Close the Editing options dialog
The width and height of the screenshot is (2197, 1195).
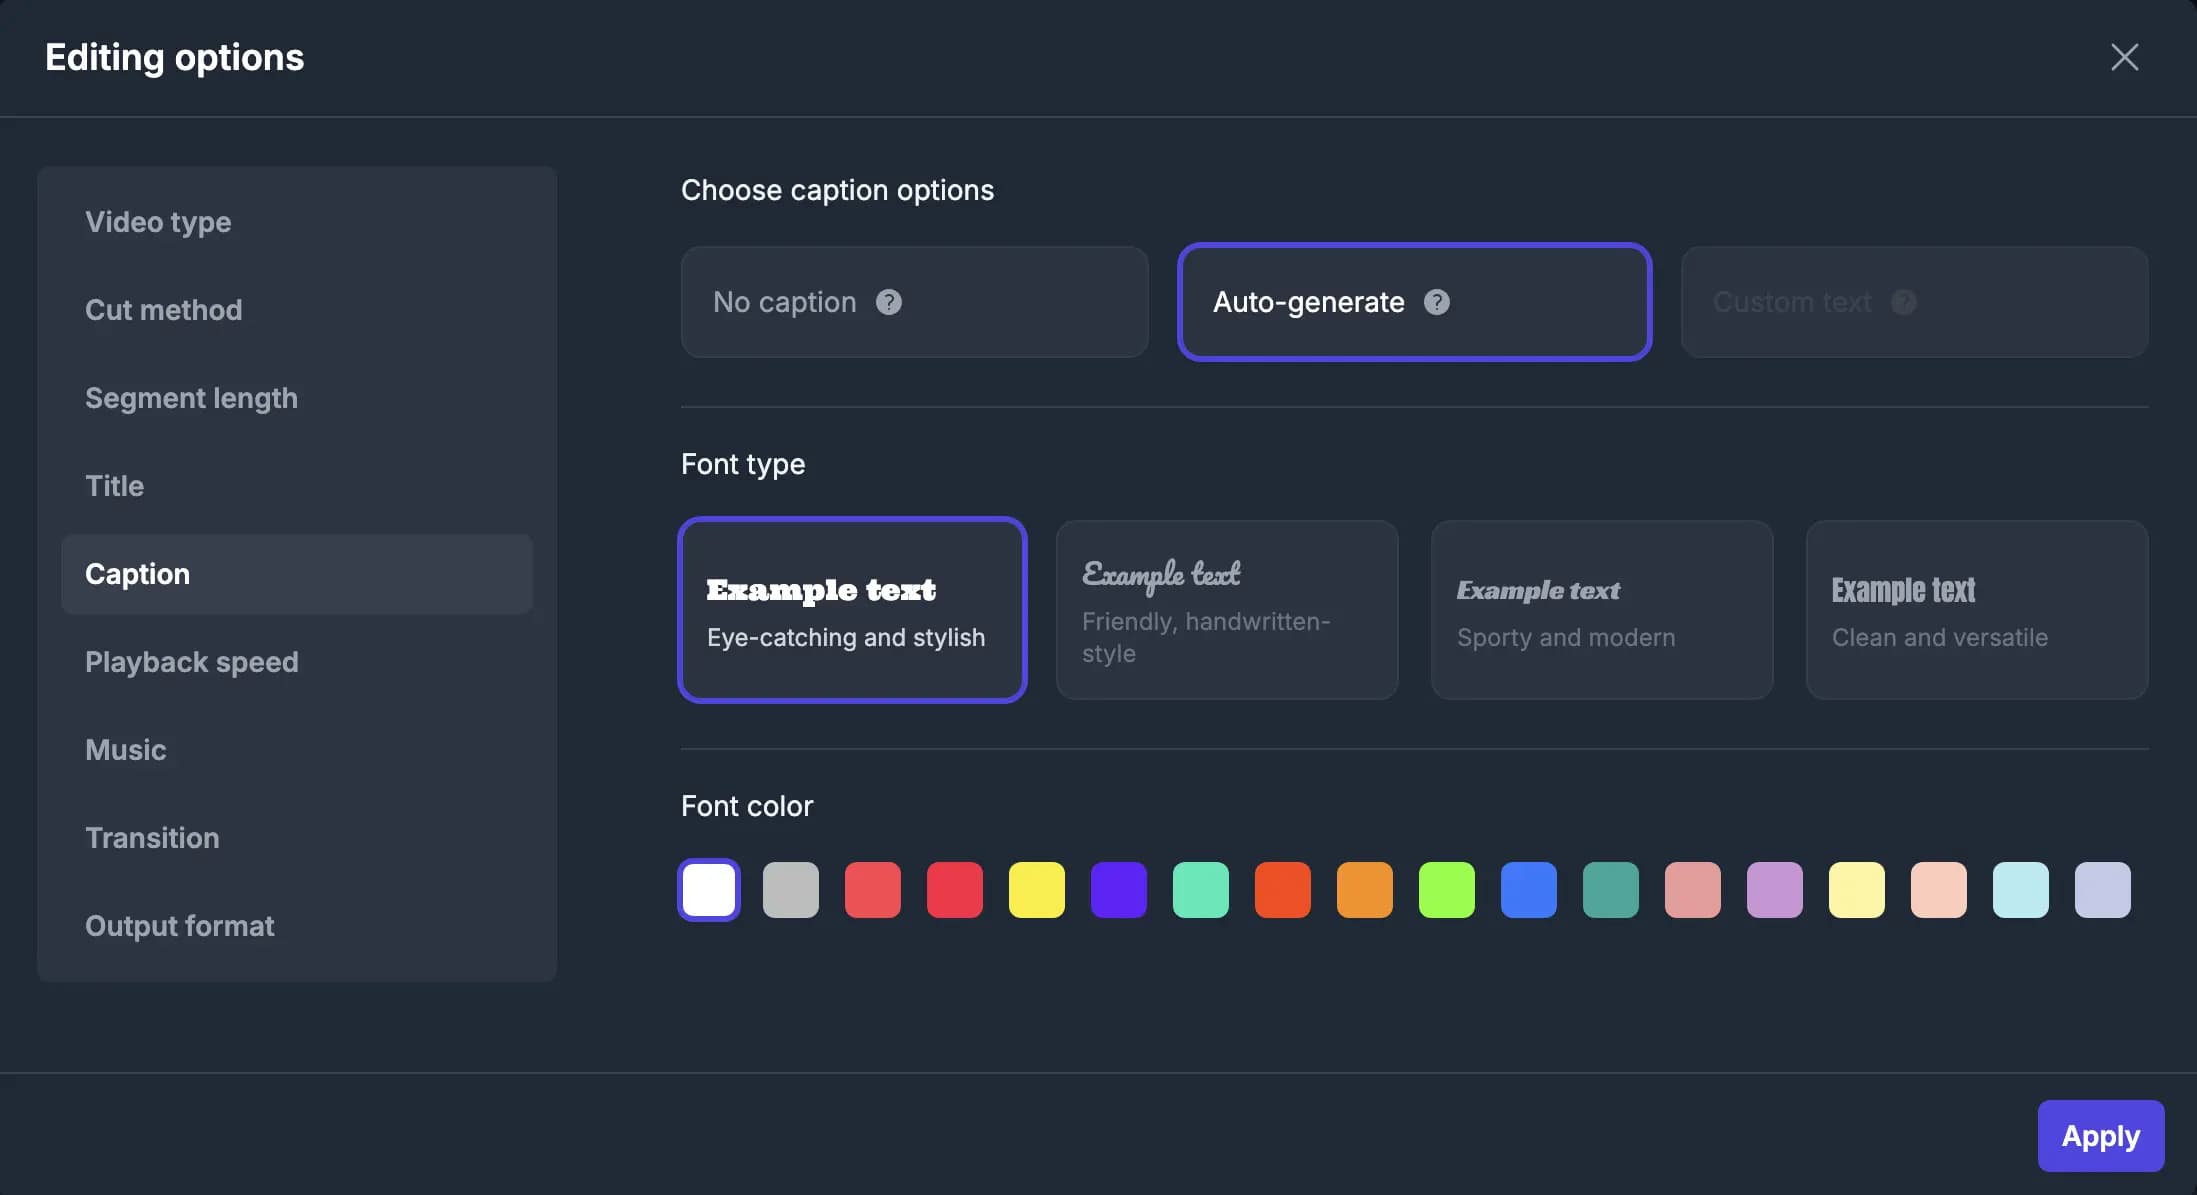pyautogui.click(x=2124, y=57)
